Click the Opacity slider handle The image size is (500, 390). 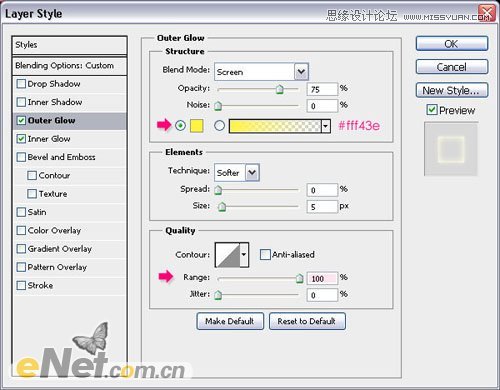point(280,89)
